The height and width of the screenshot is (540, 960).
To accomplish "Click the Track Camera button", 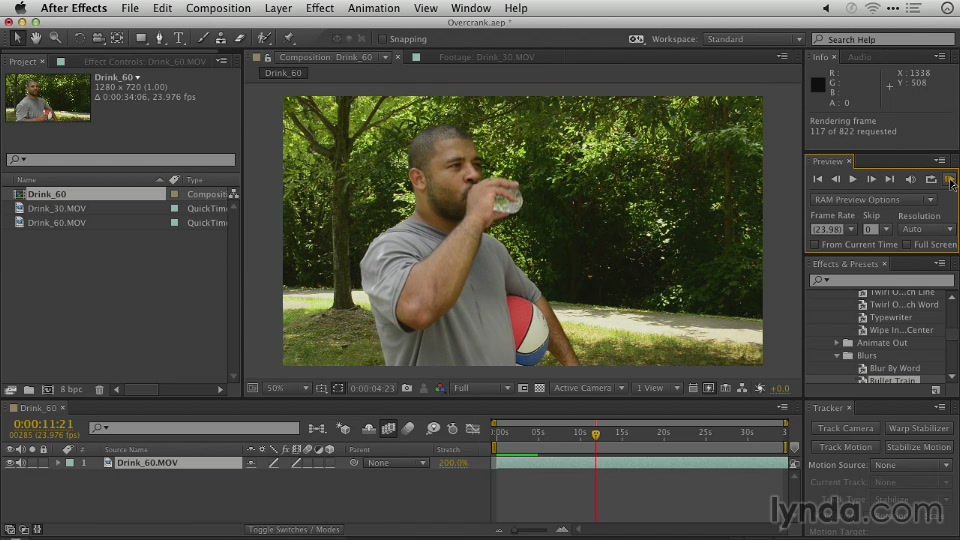I will (x=845, y=428).
